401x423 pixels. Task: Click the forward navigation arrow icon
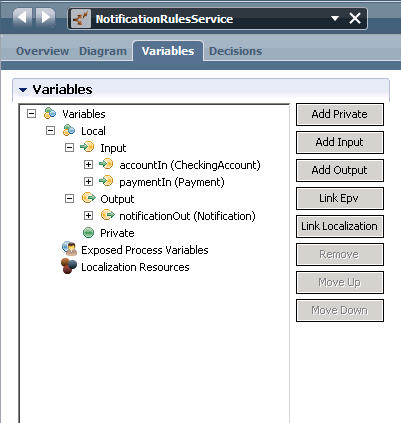click(x=45, y=17)
